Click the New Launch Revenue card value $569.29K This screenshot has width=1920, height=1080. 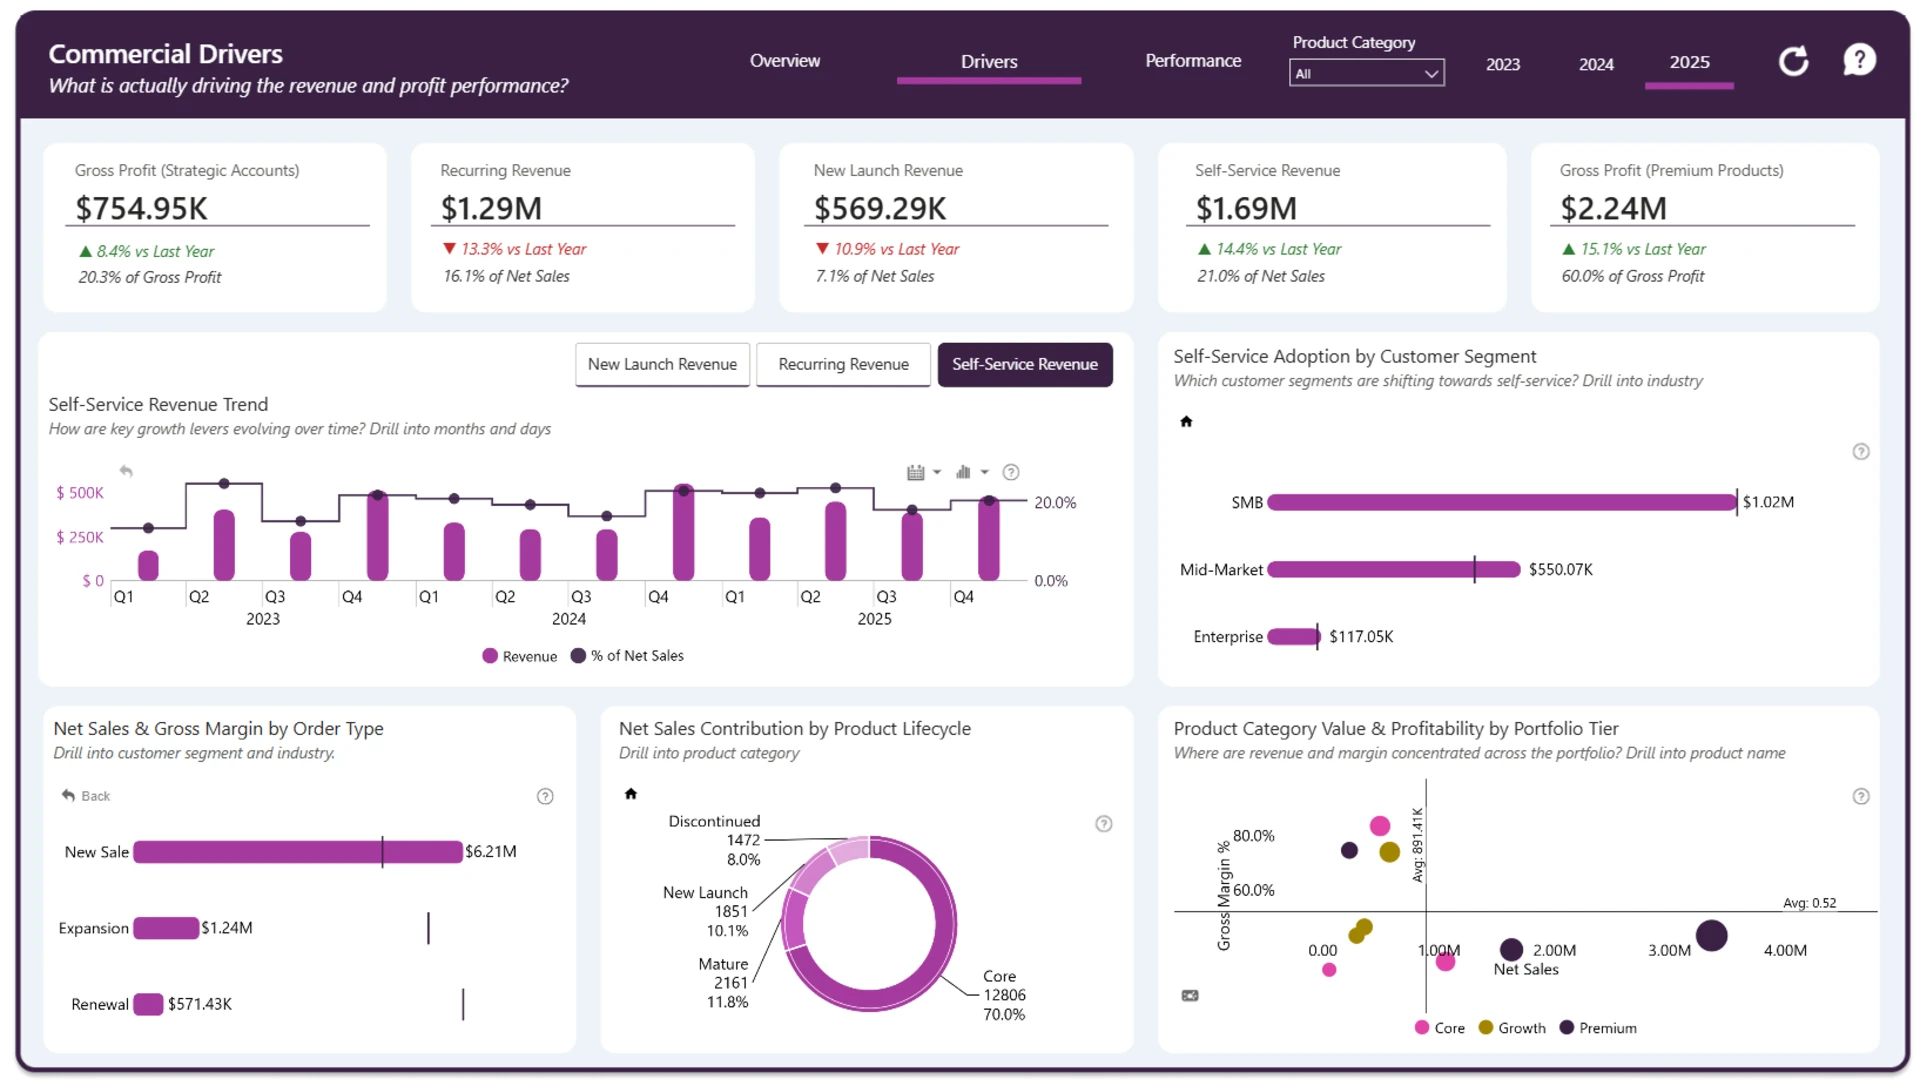[880, 208]
